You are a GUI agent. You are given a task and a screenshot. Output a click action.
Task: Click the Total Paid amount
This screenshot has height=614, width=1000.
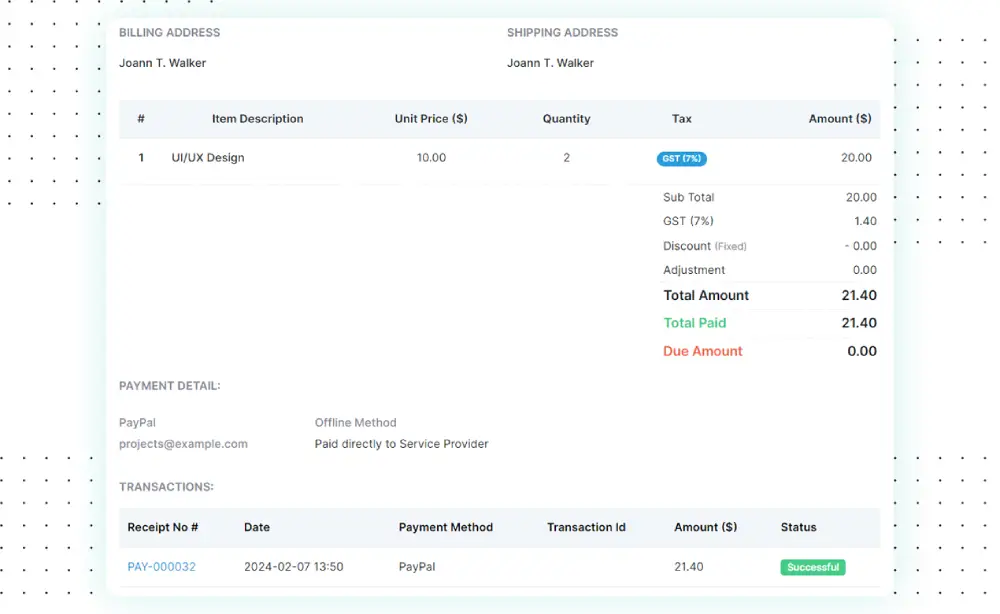[x=859, y=323]
